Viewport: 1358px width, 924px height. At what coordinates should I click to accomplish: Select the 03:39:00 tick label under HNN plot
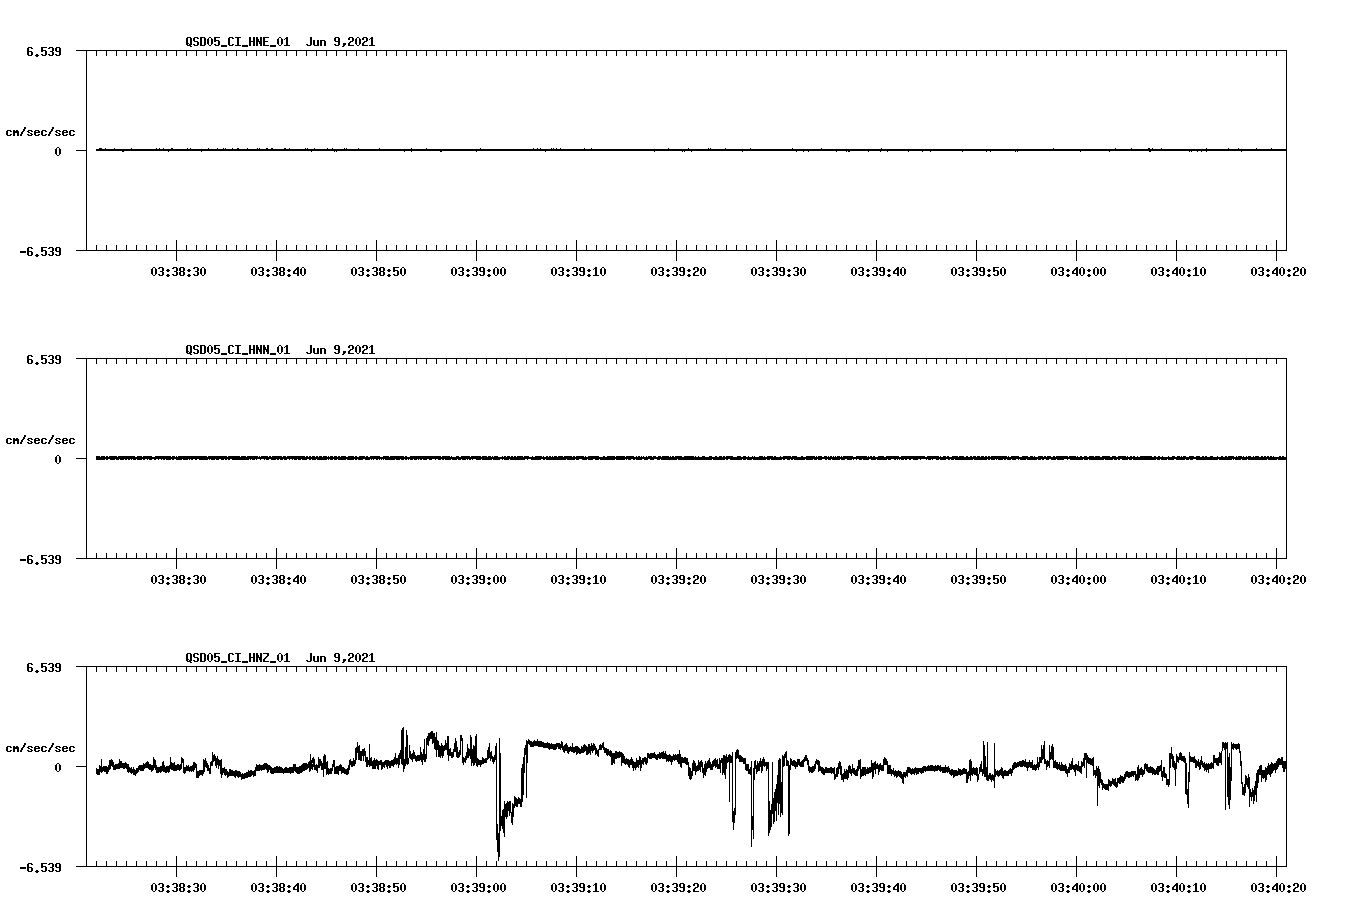[478, 579]
